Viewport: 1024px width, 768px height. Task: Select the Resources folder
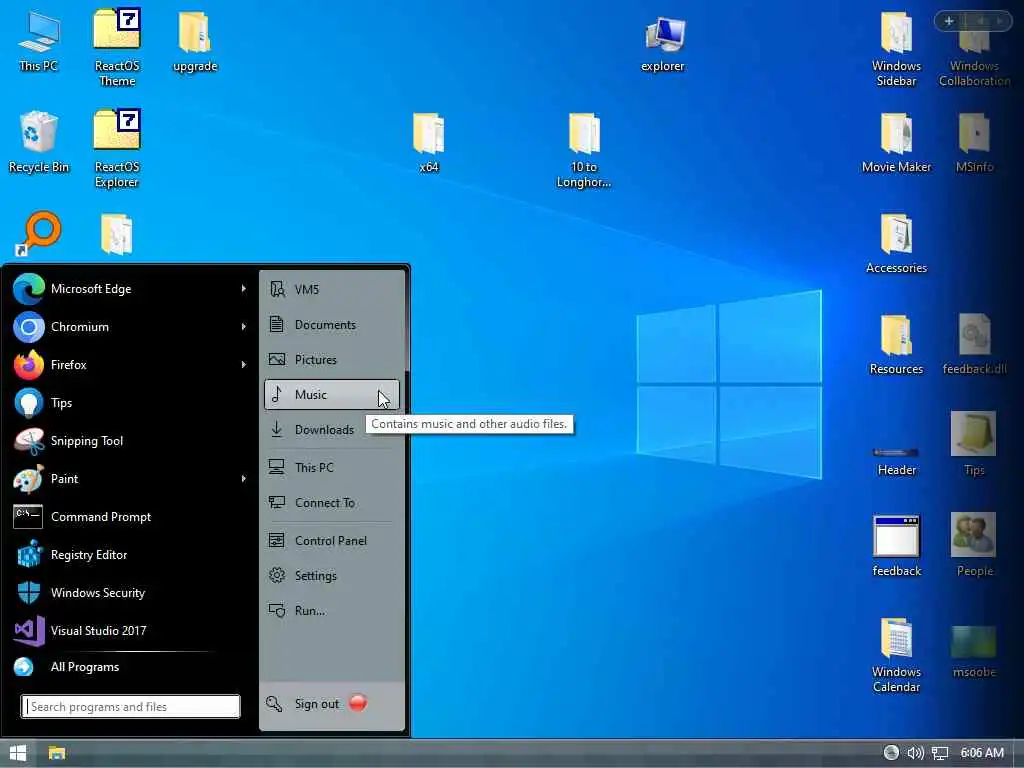pyautogui.click(x=896, y=345)
